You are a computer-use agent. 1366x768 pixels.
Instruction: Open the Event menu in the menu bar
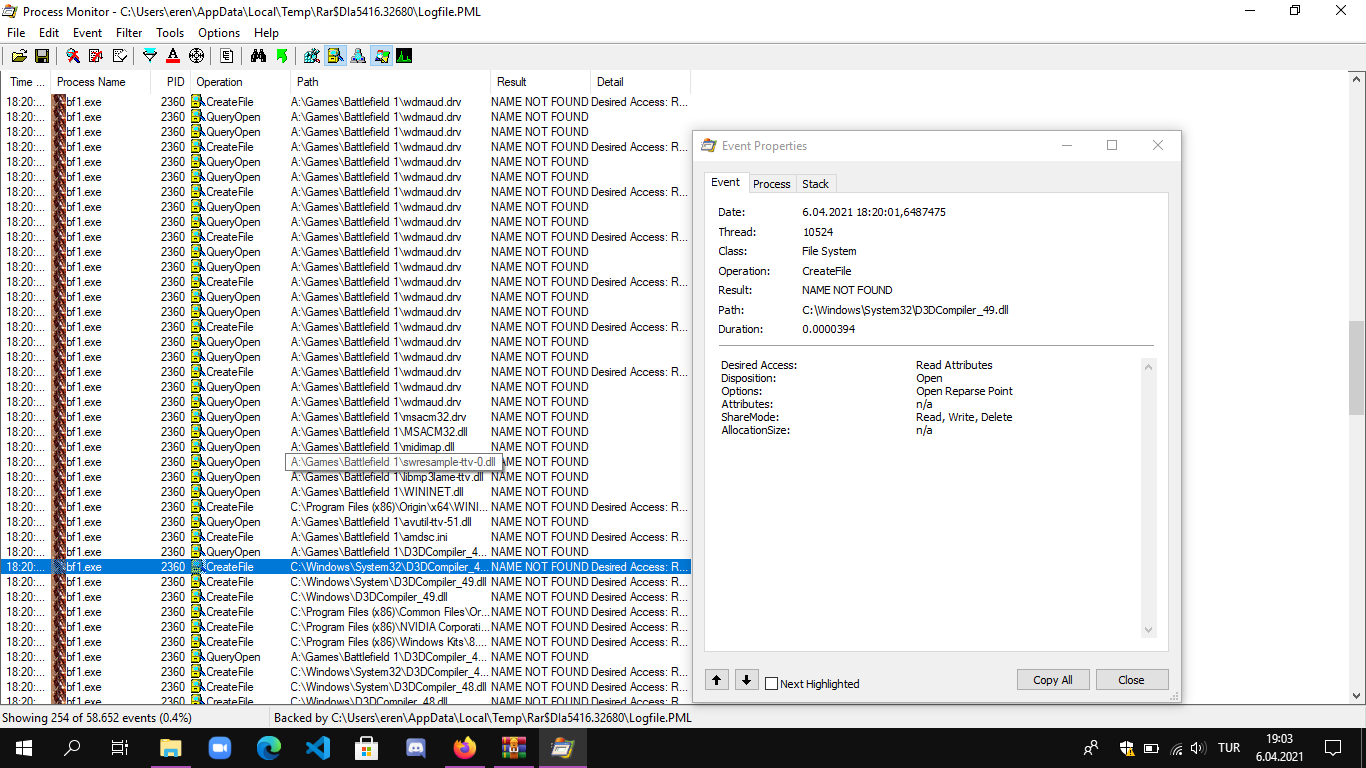click(x=88, y=33)
